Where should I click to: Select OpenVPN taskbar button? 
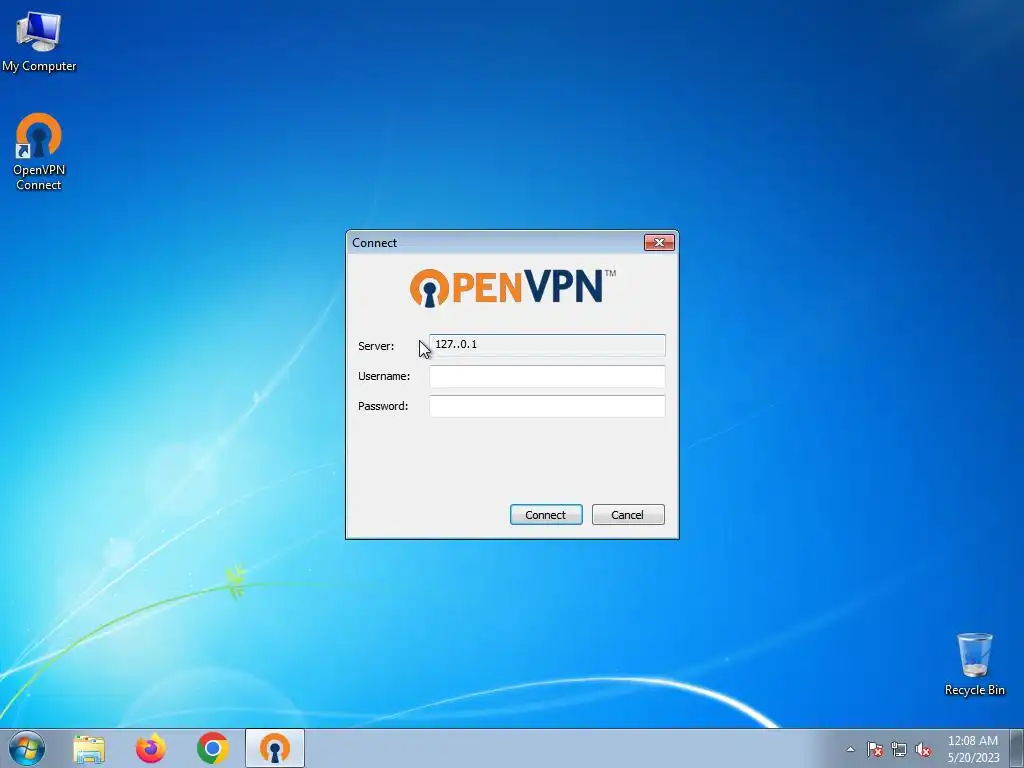275,749
